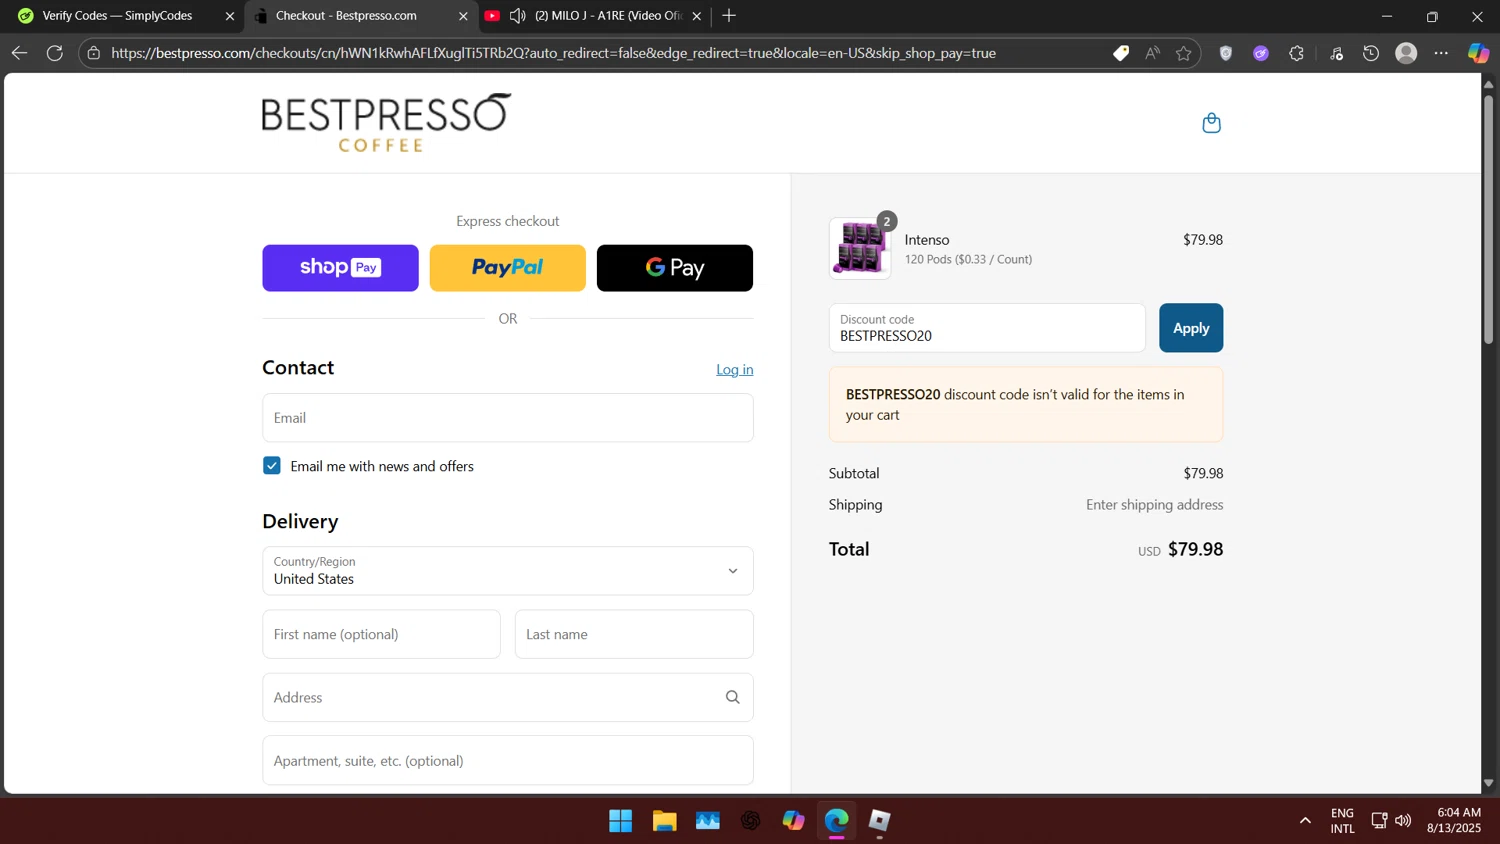Screen dimensions: 1500x844
Task: Open the browser profile avatar
Action: point(1406,53)
